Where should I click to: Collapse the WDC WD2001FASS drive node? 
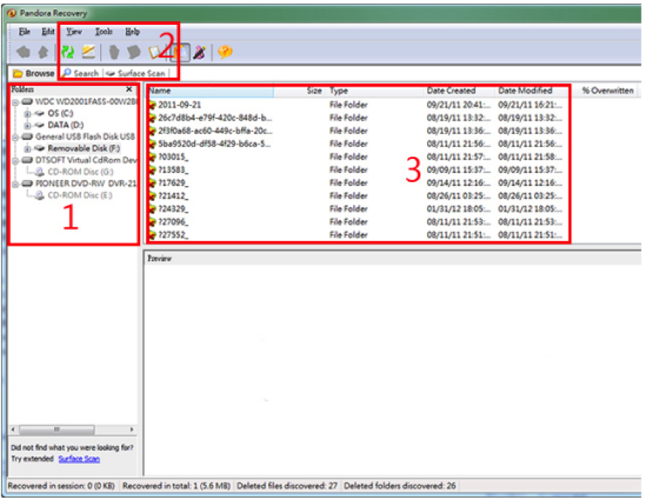tap(15, 102)
